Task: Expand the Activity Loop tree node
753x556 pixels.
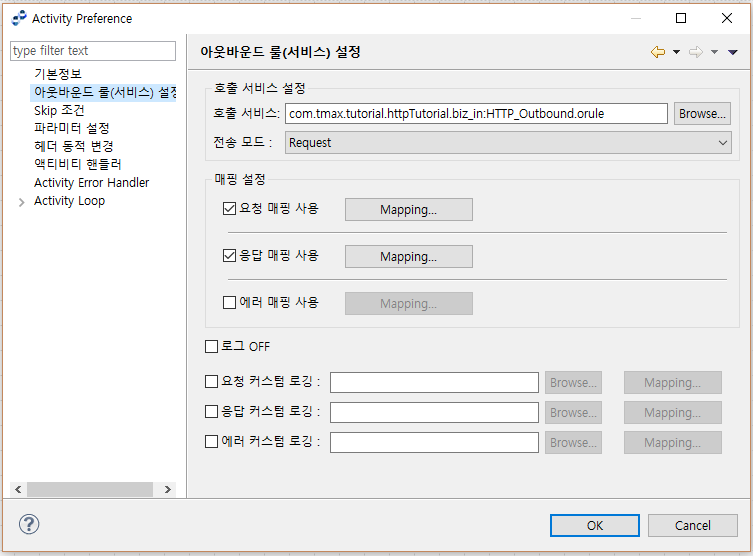Action: click(x=23, y=202)
